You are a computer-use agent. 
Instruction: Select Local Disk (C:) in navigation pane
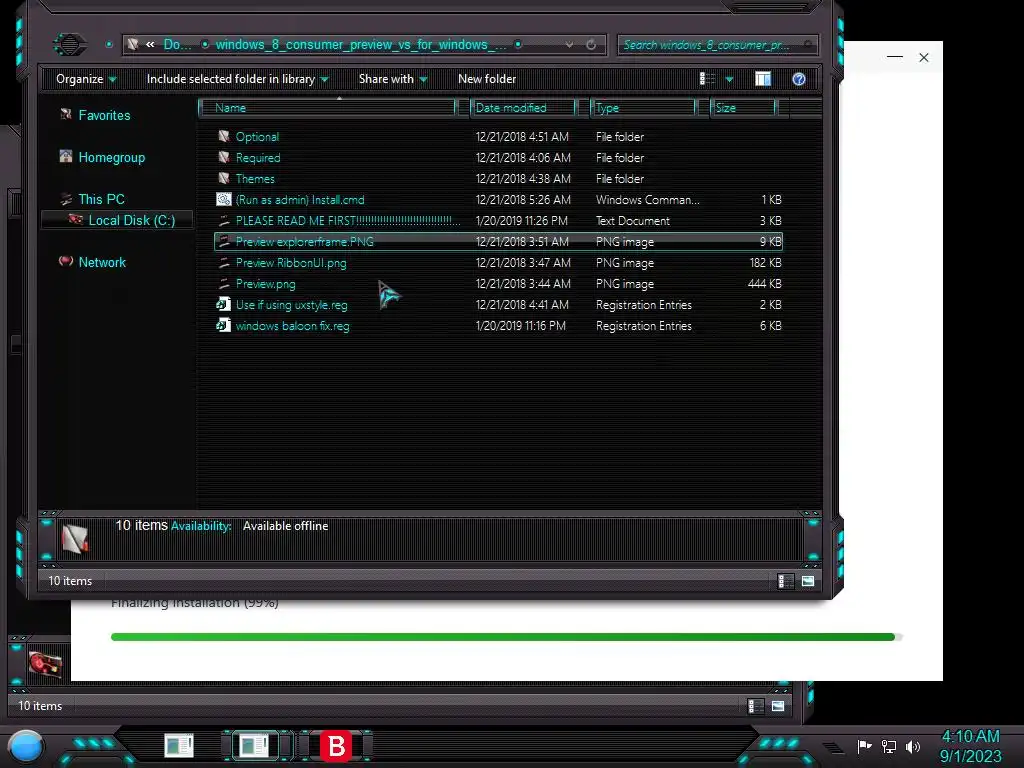click(132, 220)
